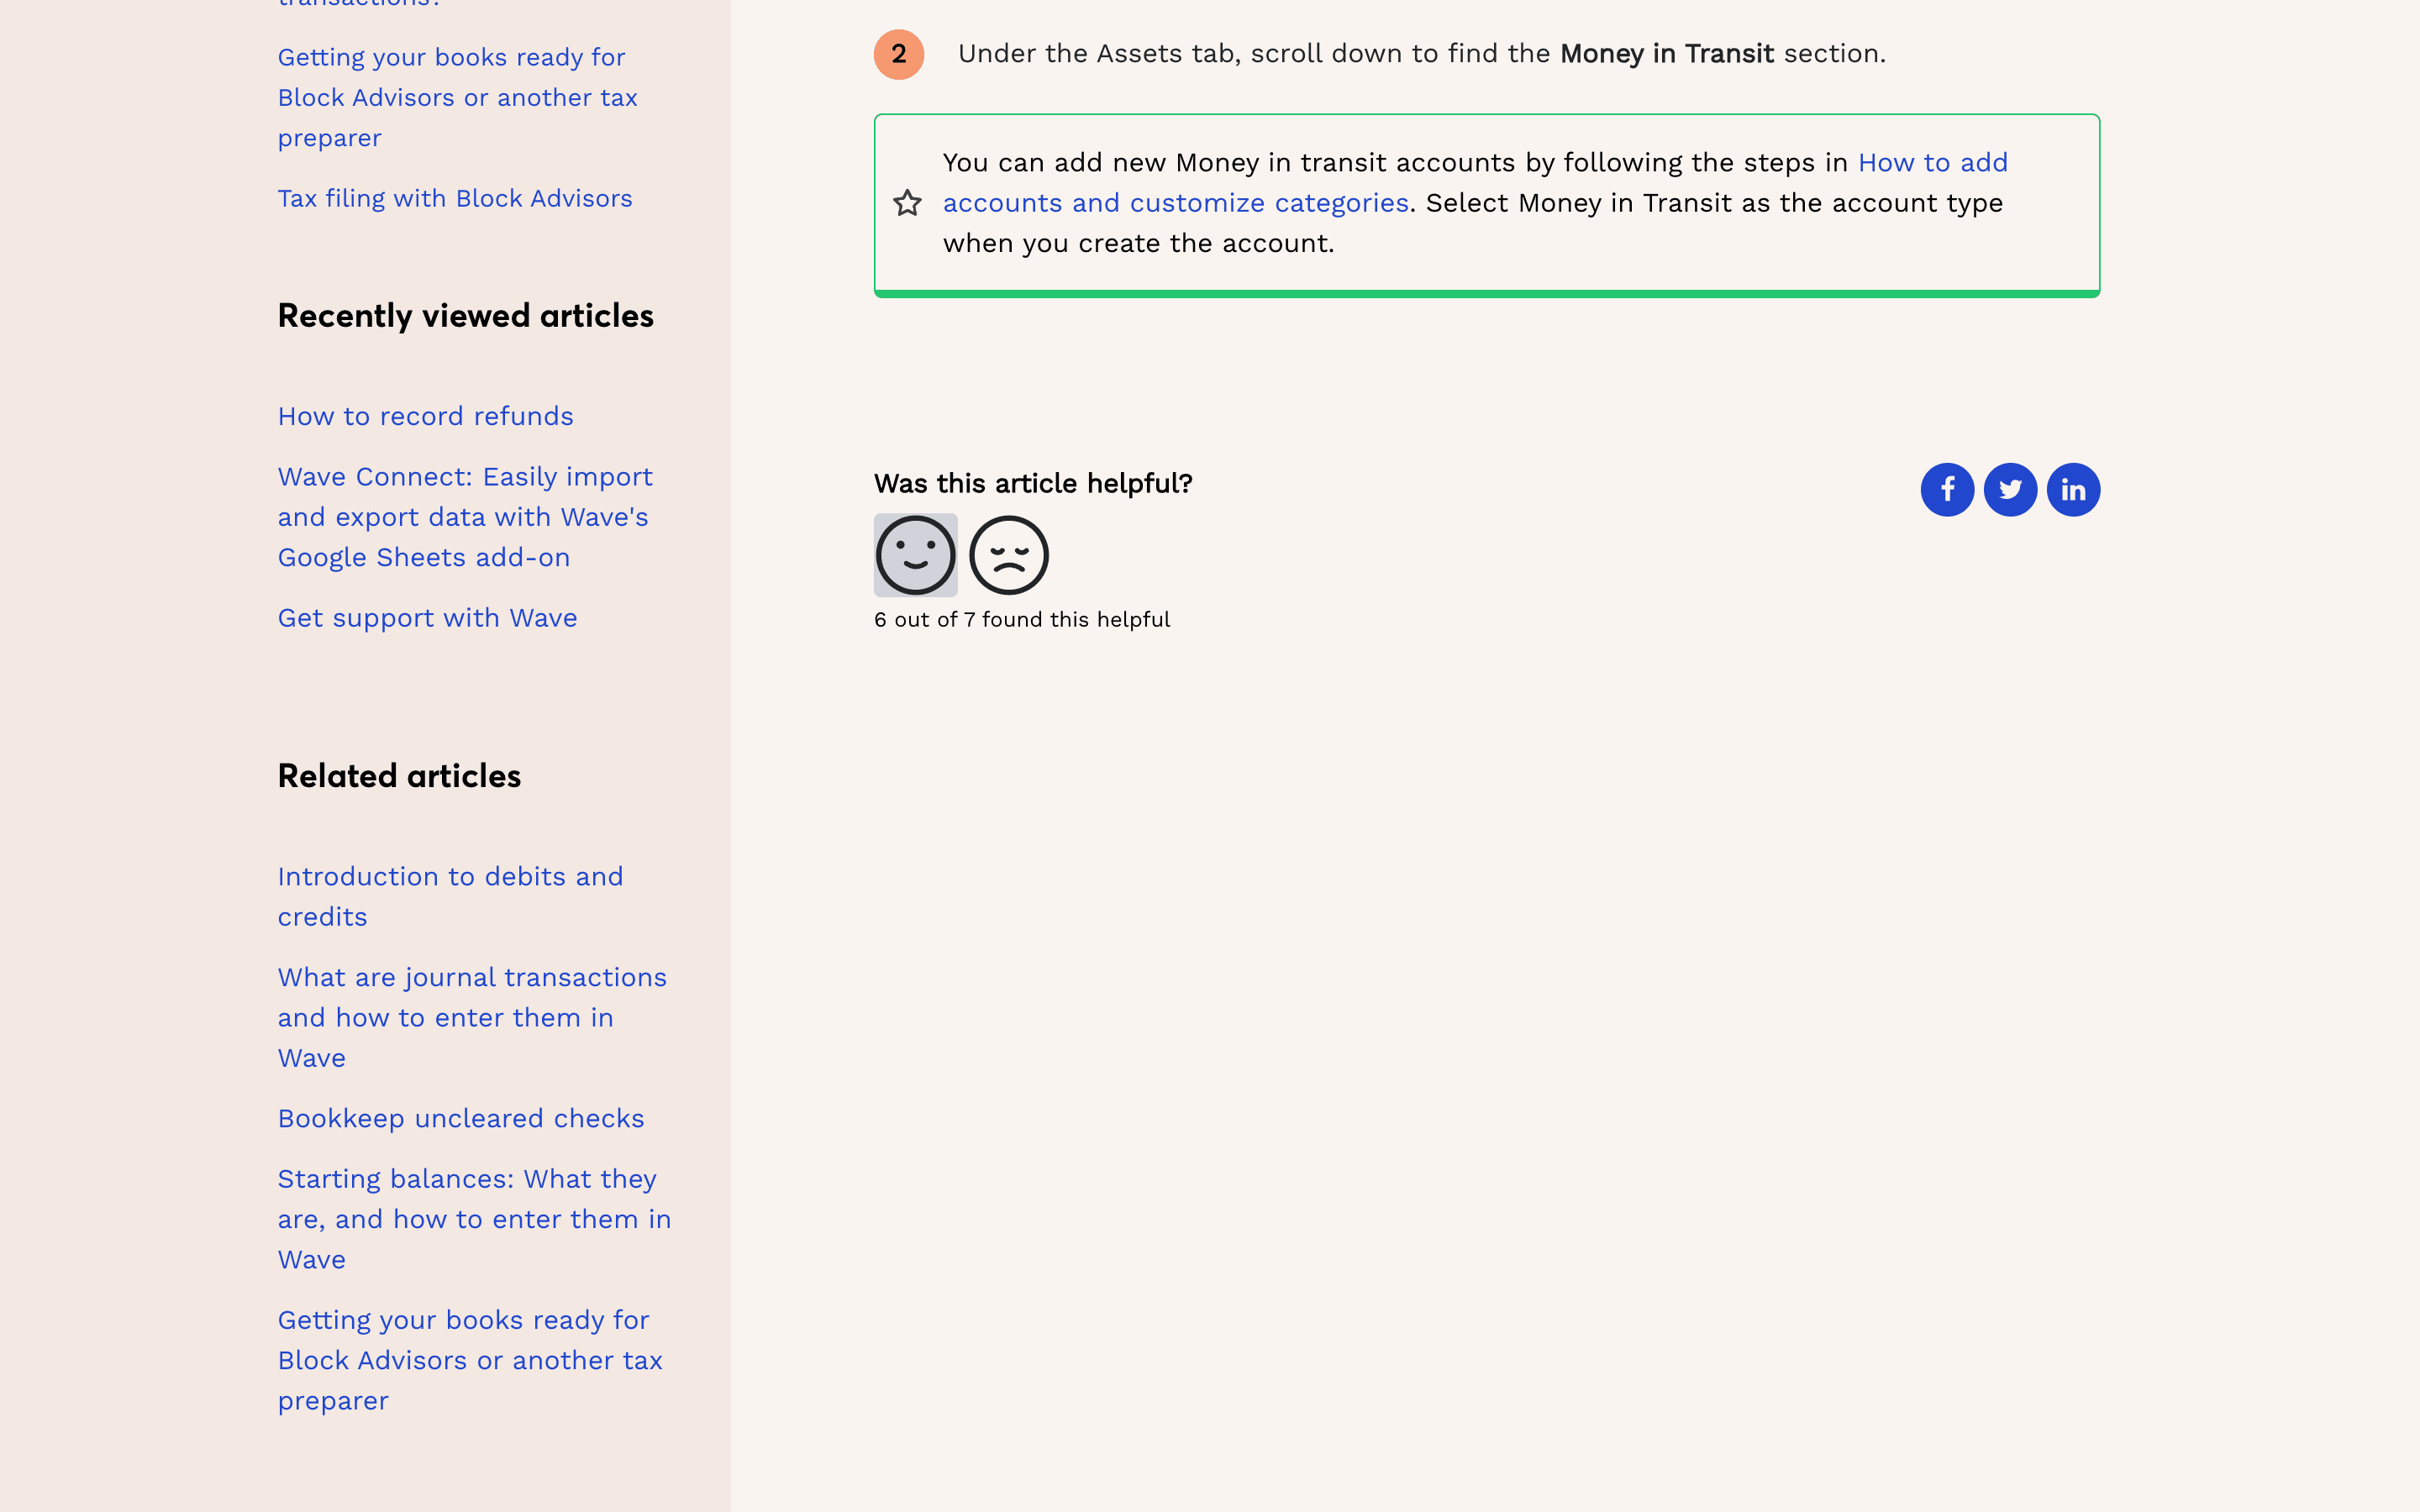Image resolution: width=2420 pixels, height=1512 pixels.
Task: Click the star icon in green note box
Action: point(907,203)
